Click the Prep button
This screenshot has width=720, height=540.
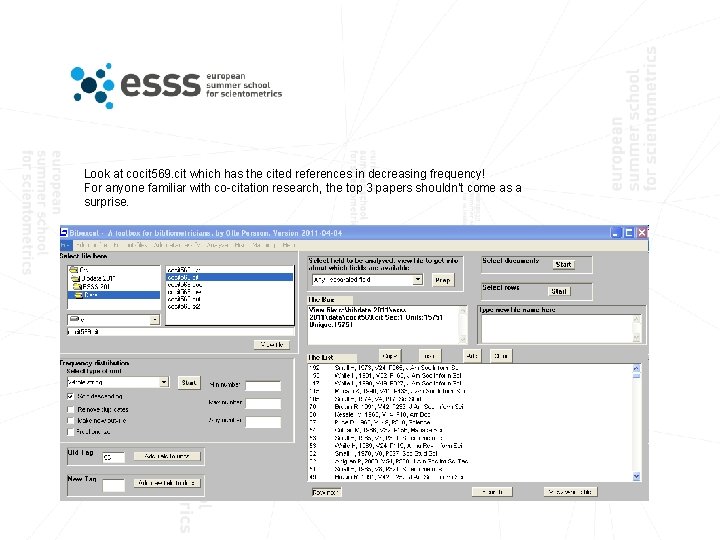(x=443, y=280)
